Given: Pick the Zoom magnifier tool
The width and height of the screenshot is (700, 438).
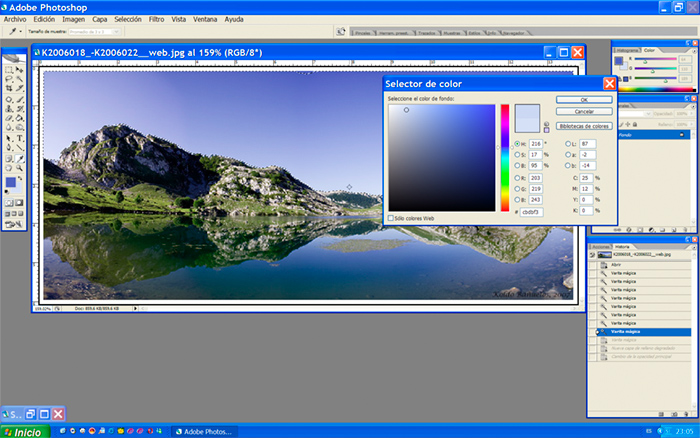Looking at the screenshot, I should point(19,167).
